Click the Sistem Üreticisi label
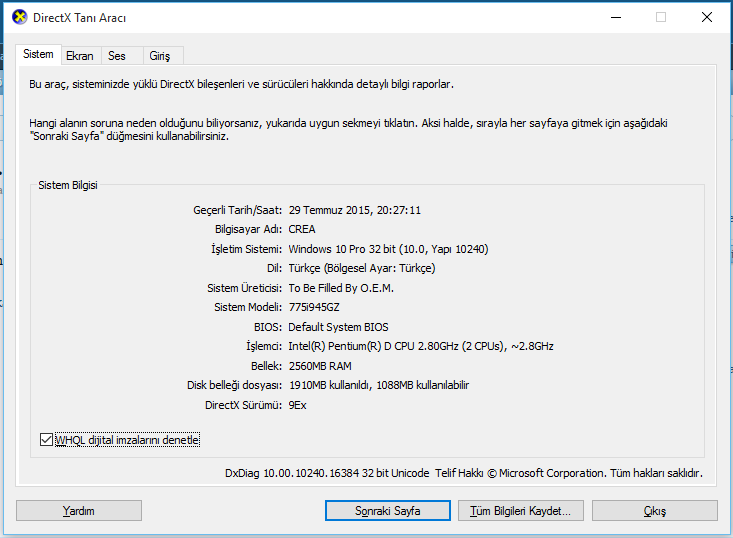Image resolution: width=733 pixels, height=538 pixels. point(244,288)
